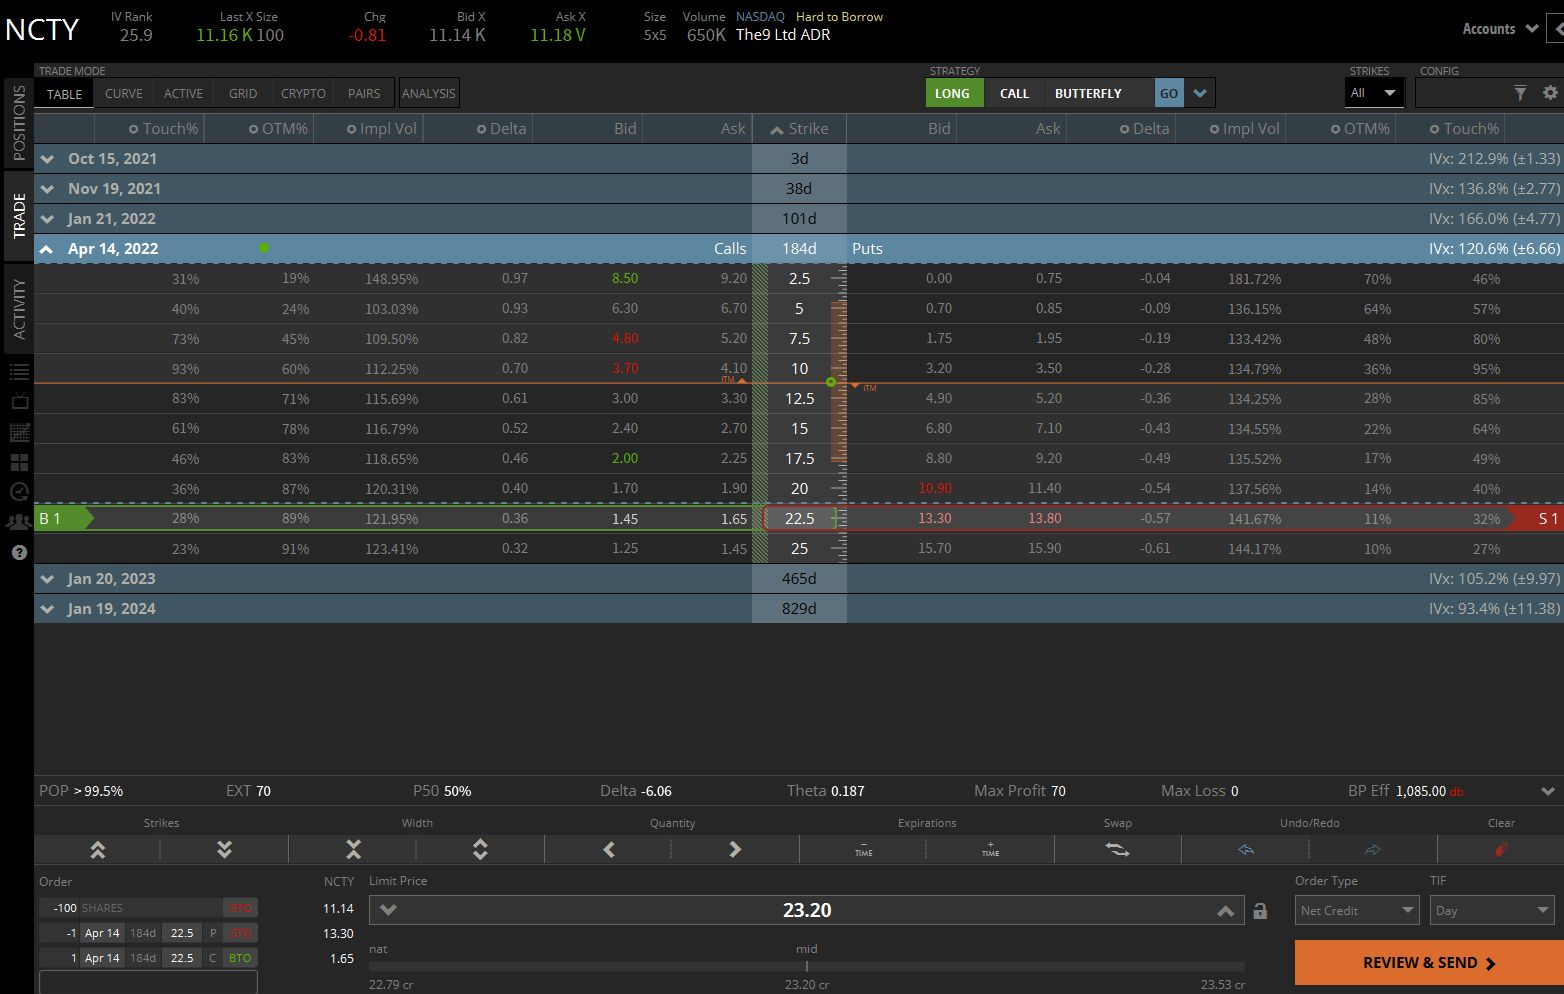Open the ANALYSIS tab
Image resolution: width=1564 pixels, height=994 pixels.
[428, 93]
